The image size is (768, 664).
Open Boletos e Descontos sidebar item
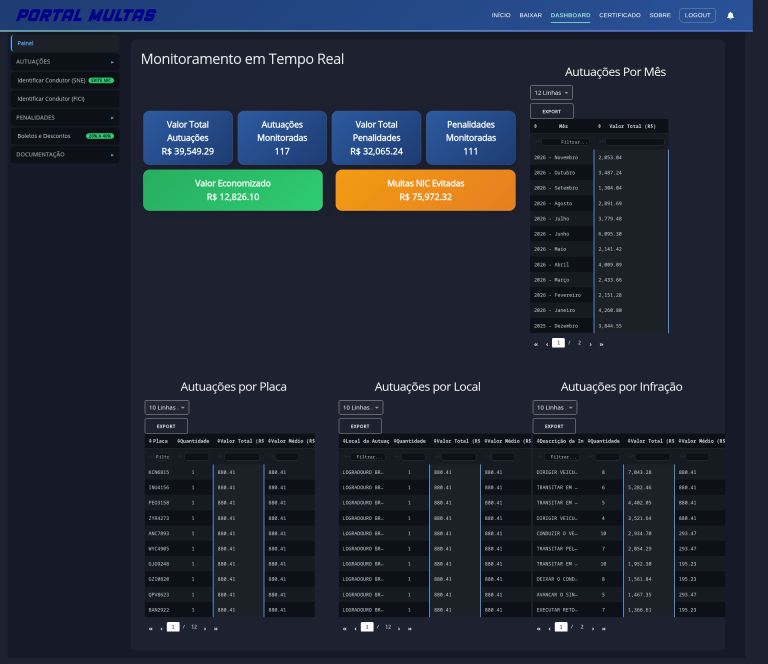coord(65,136)
